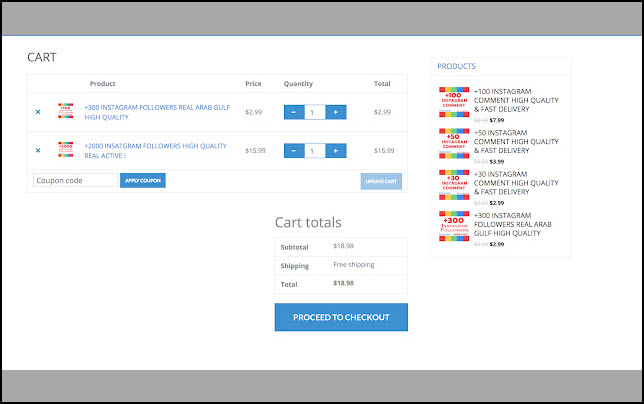Decrease quantity of the $2.99 followers item
Image resolution: width=644 pixels, height=404 pixels.
click(294, 112)
